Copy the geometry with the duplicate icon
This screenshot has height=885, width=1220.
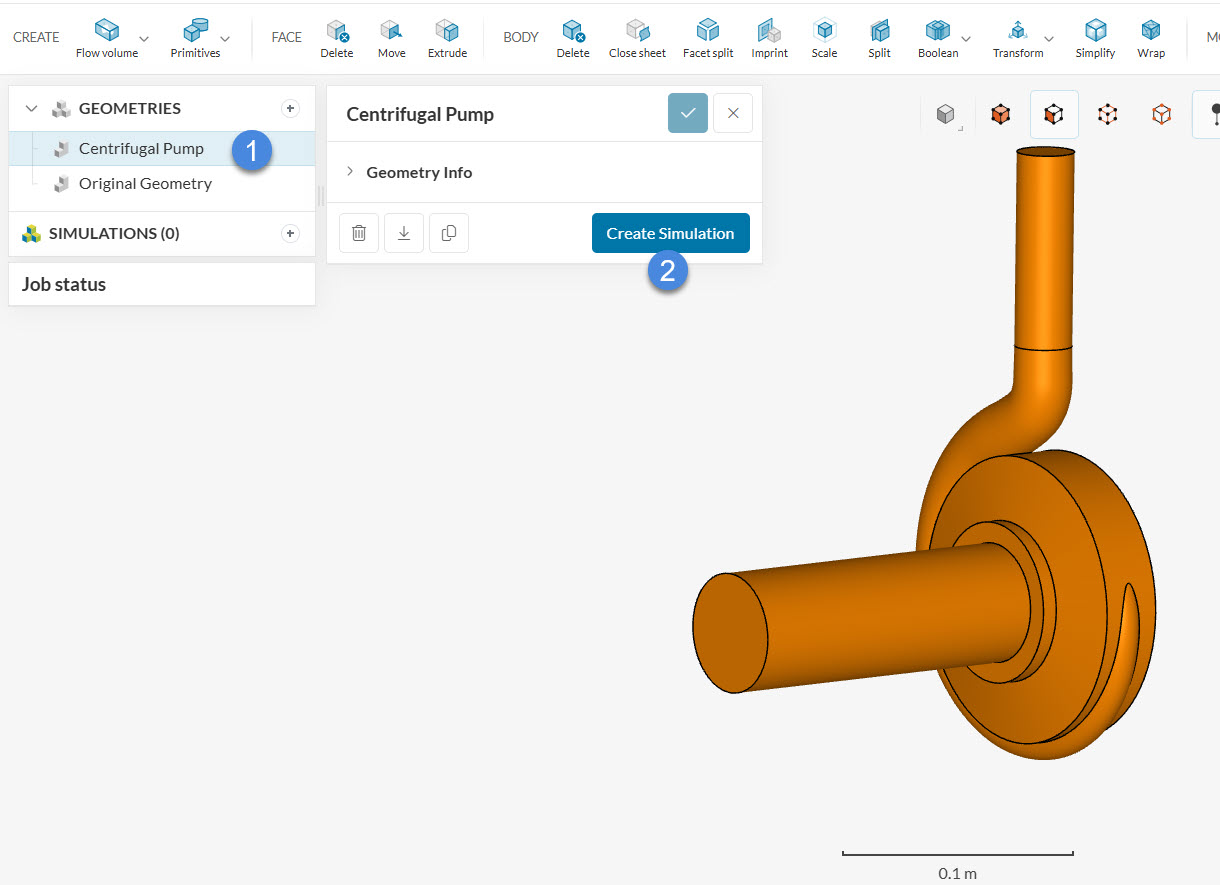(449, 232)
